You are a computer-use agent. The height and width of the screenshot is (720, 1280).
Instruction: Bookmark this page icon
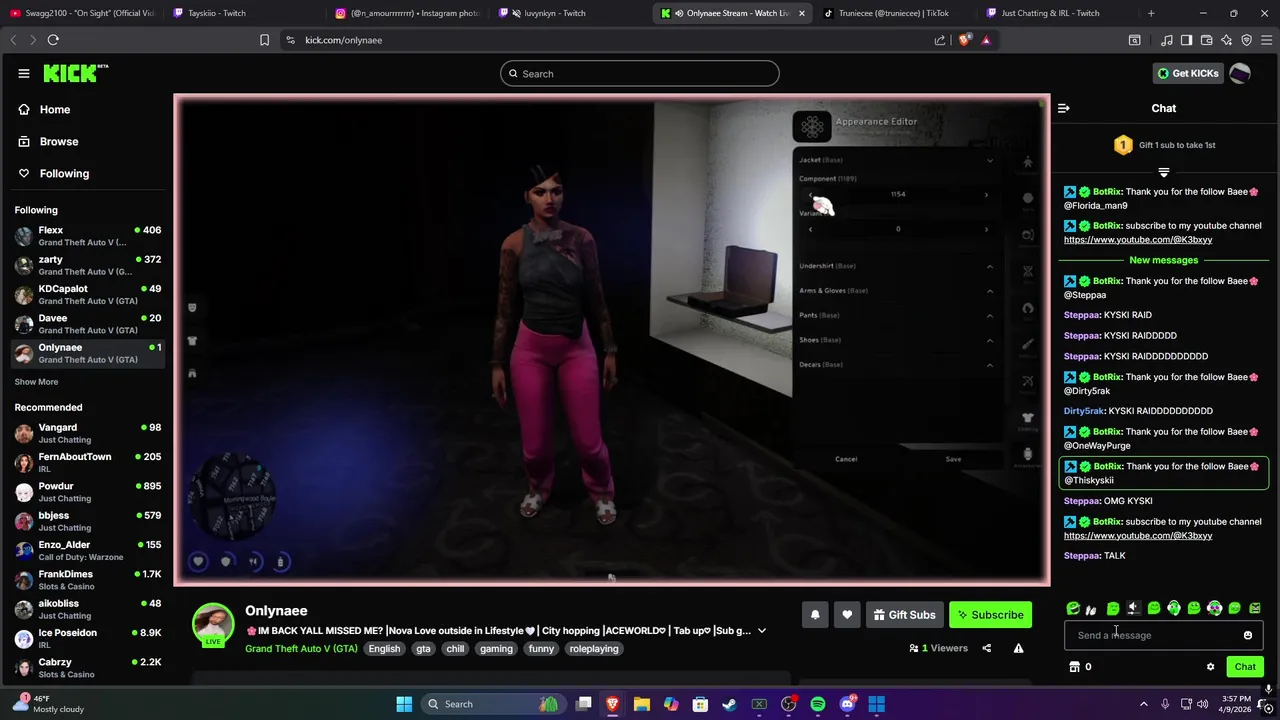pos(264,40)
